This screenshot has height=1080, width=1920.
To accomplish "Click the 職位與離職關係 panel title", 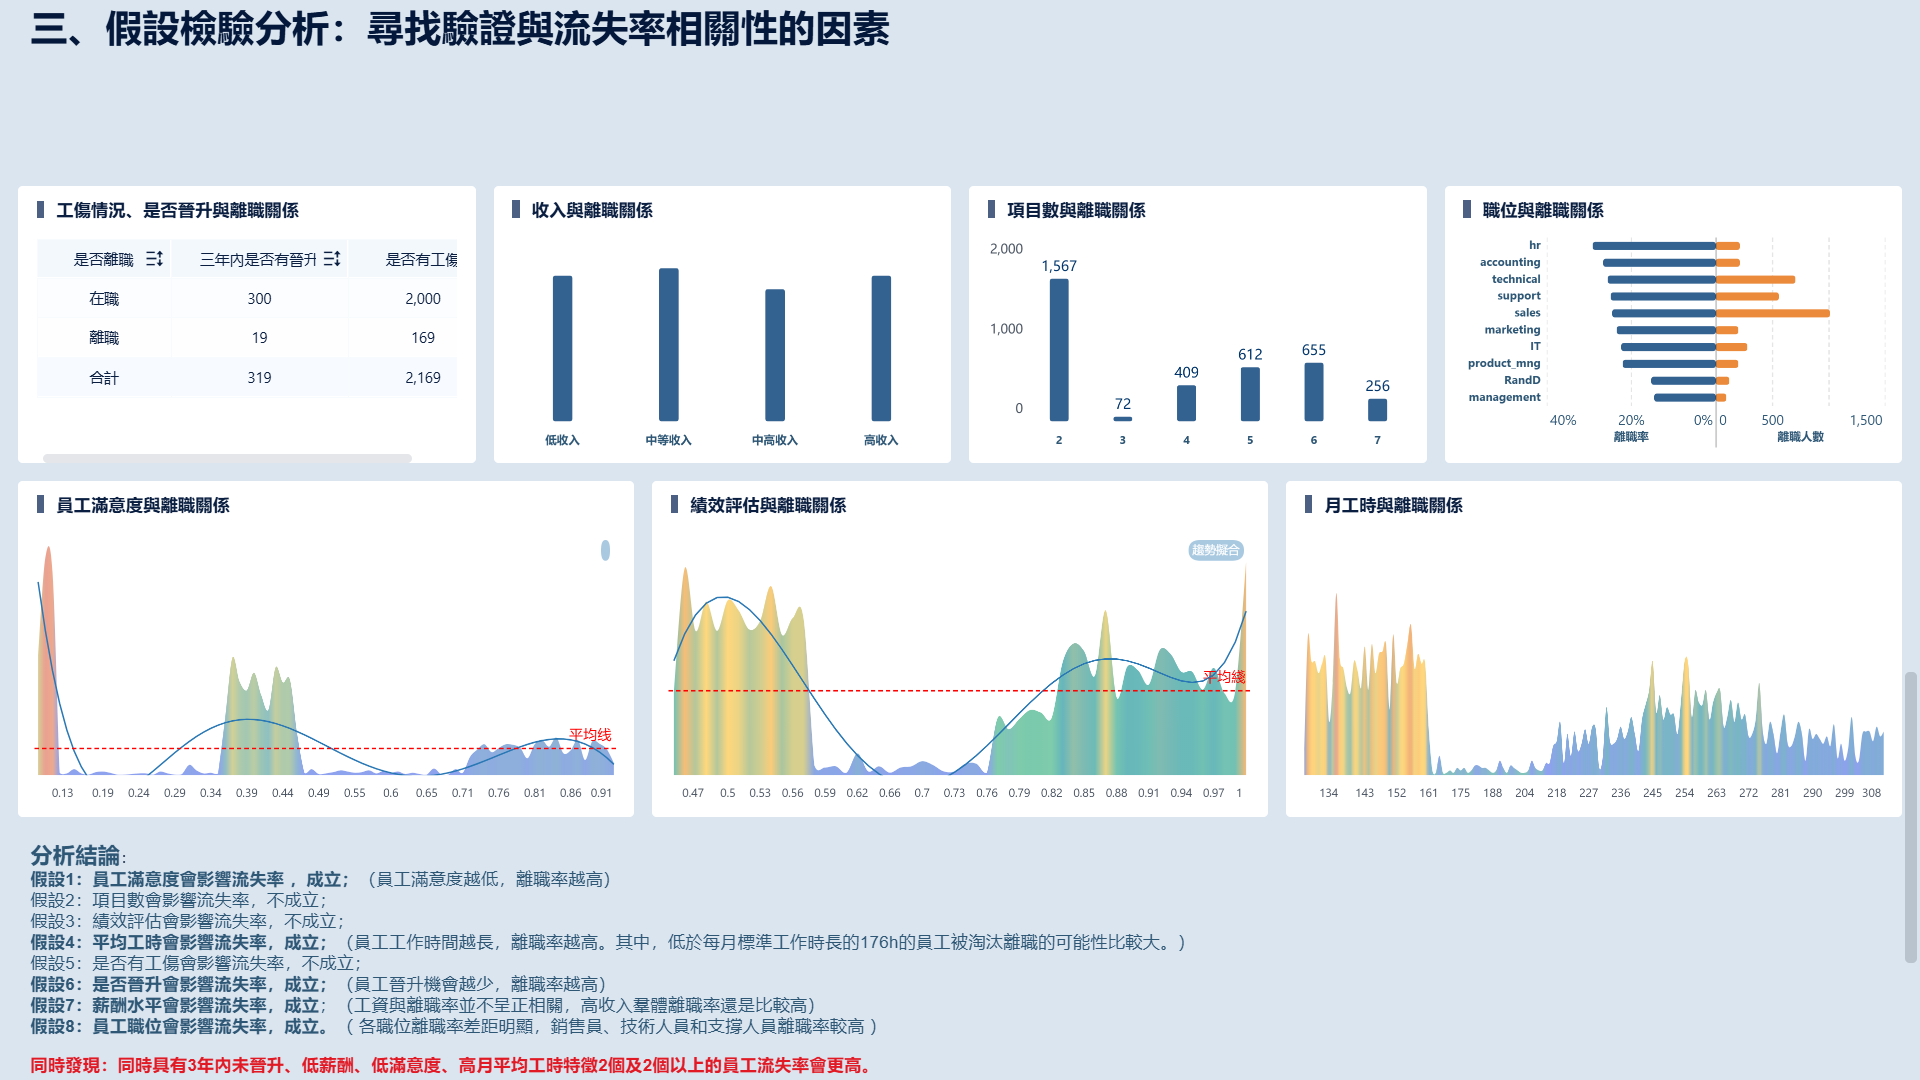I will tap(1543, 210).
